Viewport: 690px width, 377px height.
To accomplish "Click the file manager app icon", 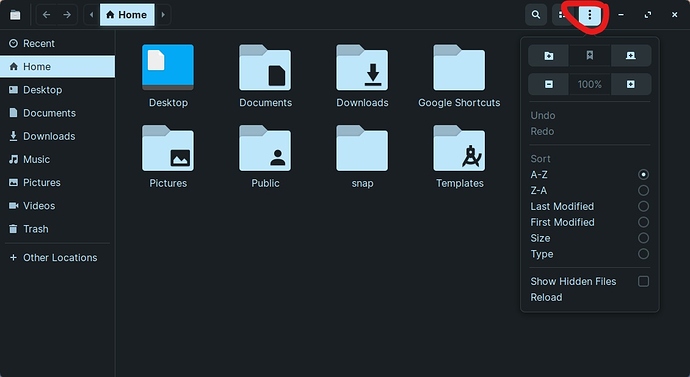I will [x=15, y=15].
